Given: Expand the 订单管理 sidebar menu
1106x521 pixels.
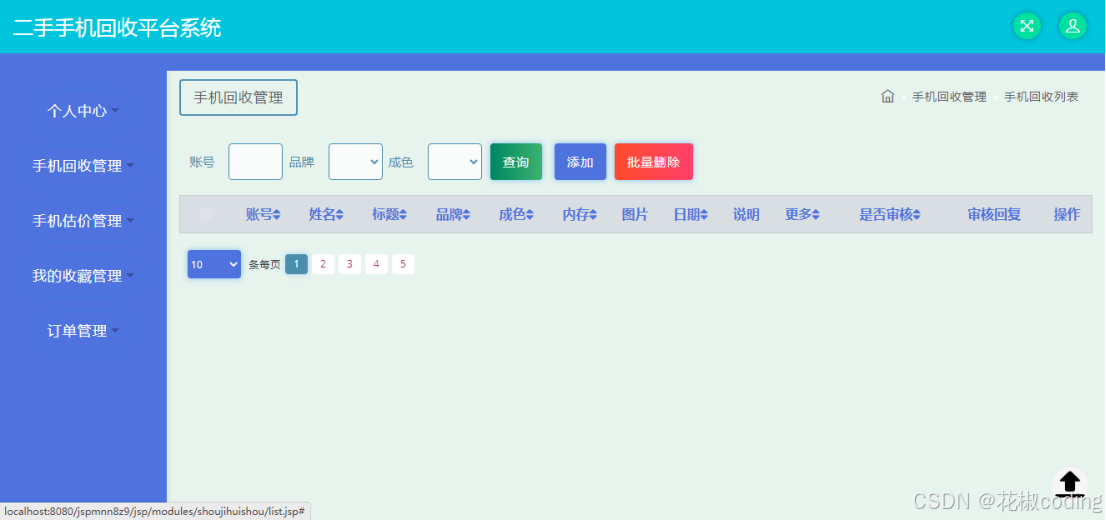Looking at the screenshot, I should pyautogui.click(x=83, y=331).
